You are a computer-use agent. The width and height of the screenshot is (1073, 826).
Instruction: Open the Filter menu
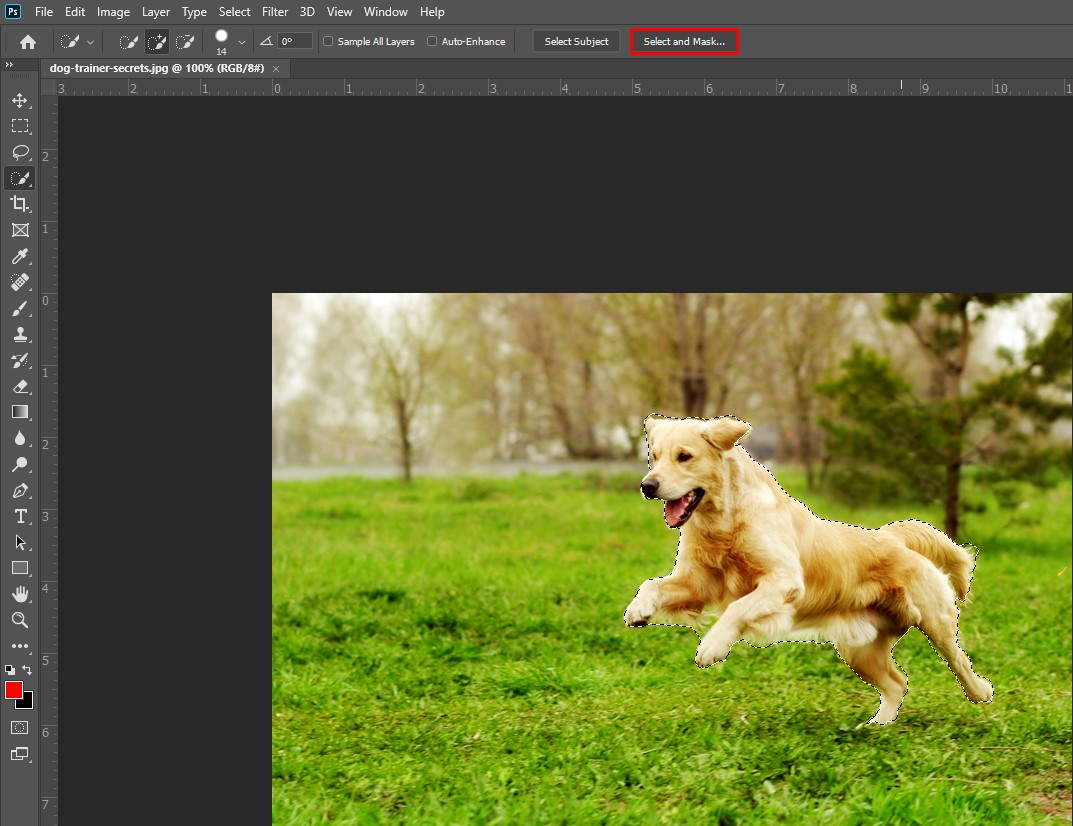click(275, 12)
